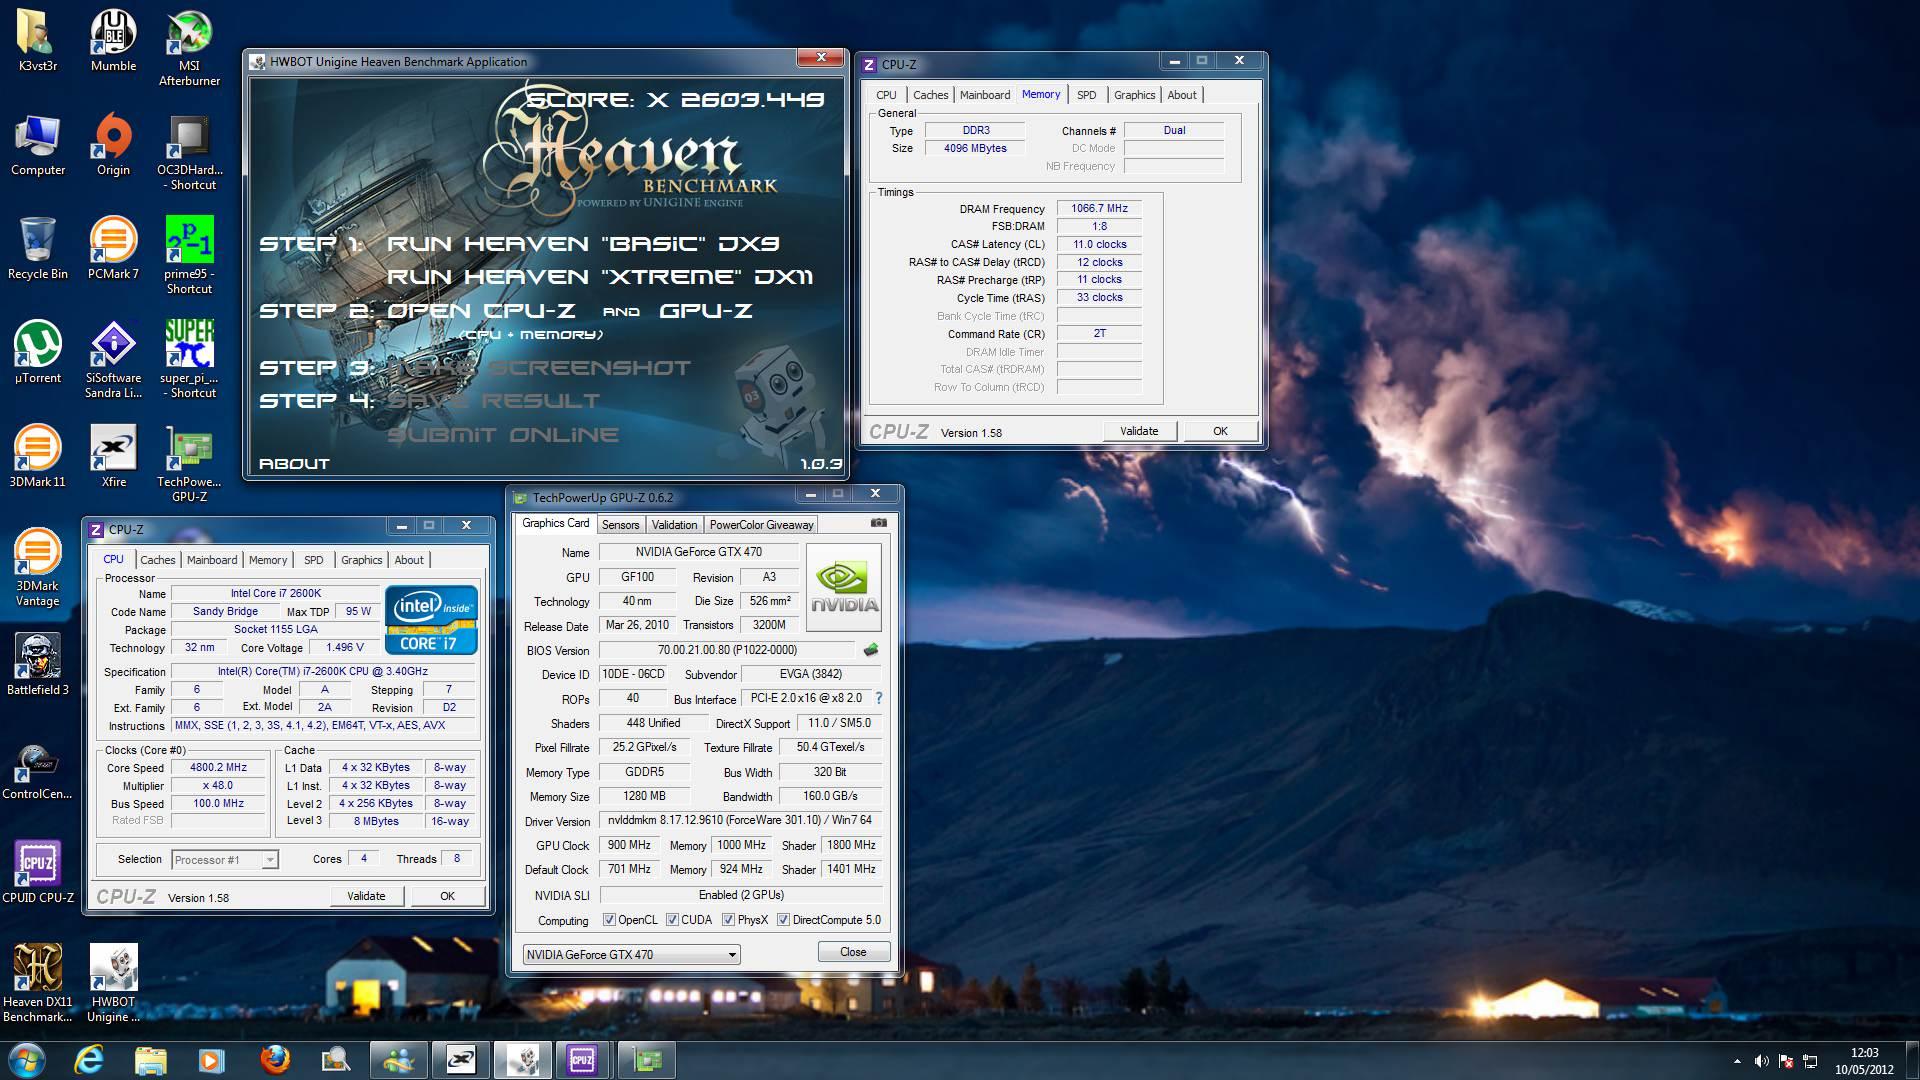Click OK in memory CPU-Z window
The width and height of the screenshot is (1920, 1080).
tap(1220, 431)
